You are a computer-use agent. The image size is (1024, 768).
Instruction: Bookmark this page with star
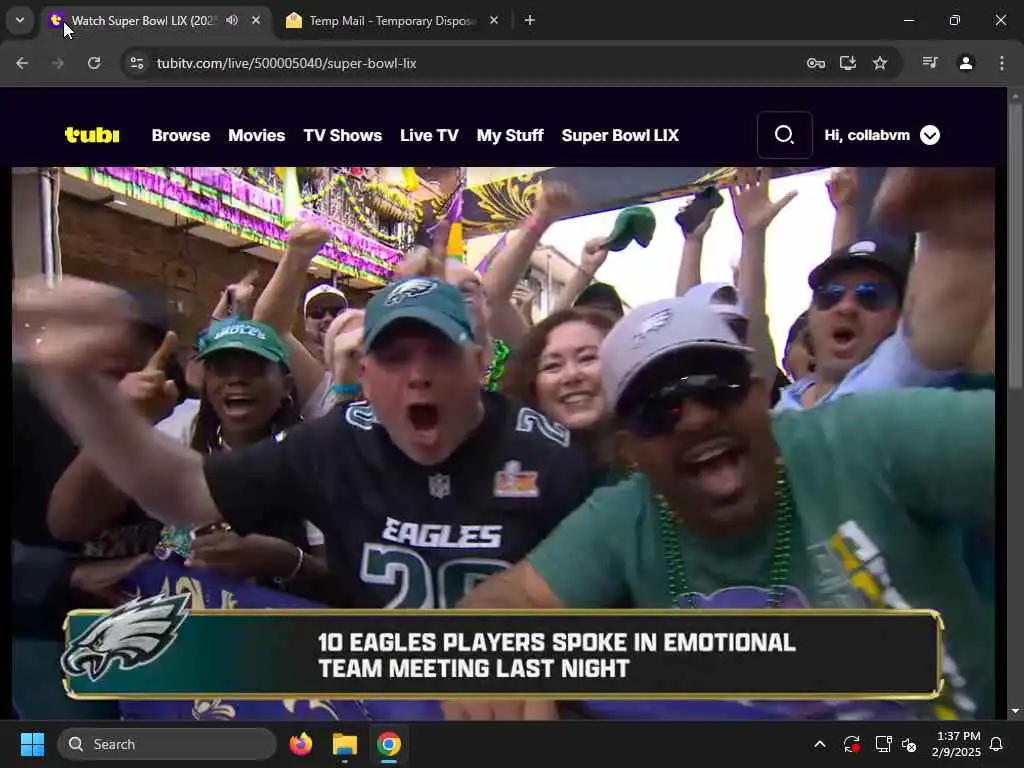(x=880, y=63)
